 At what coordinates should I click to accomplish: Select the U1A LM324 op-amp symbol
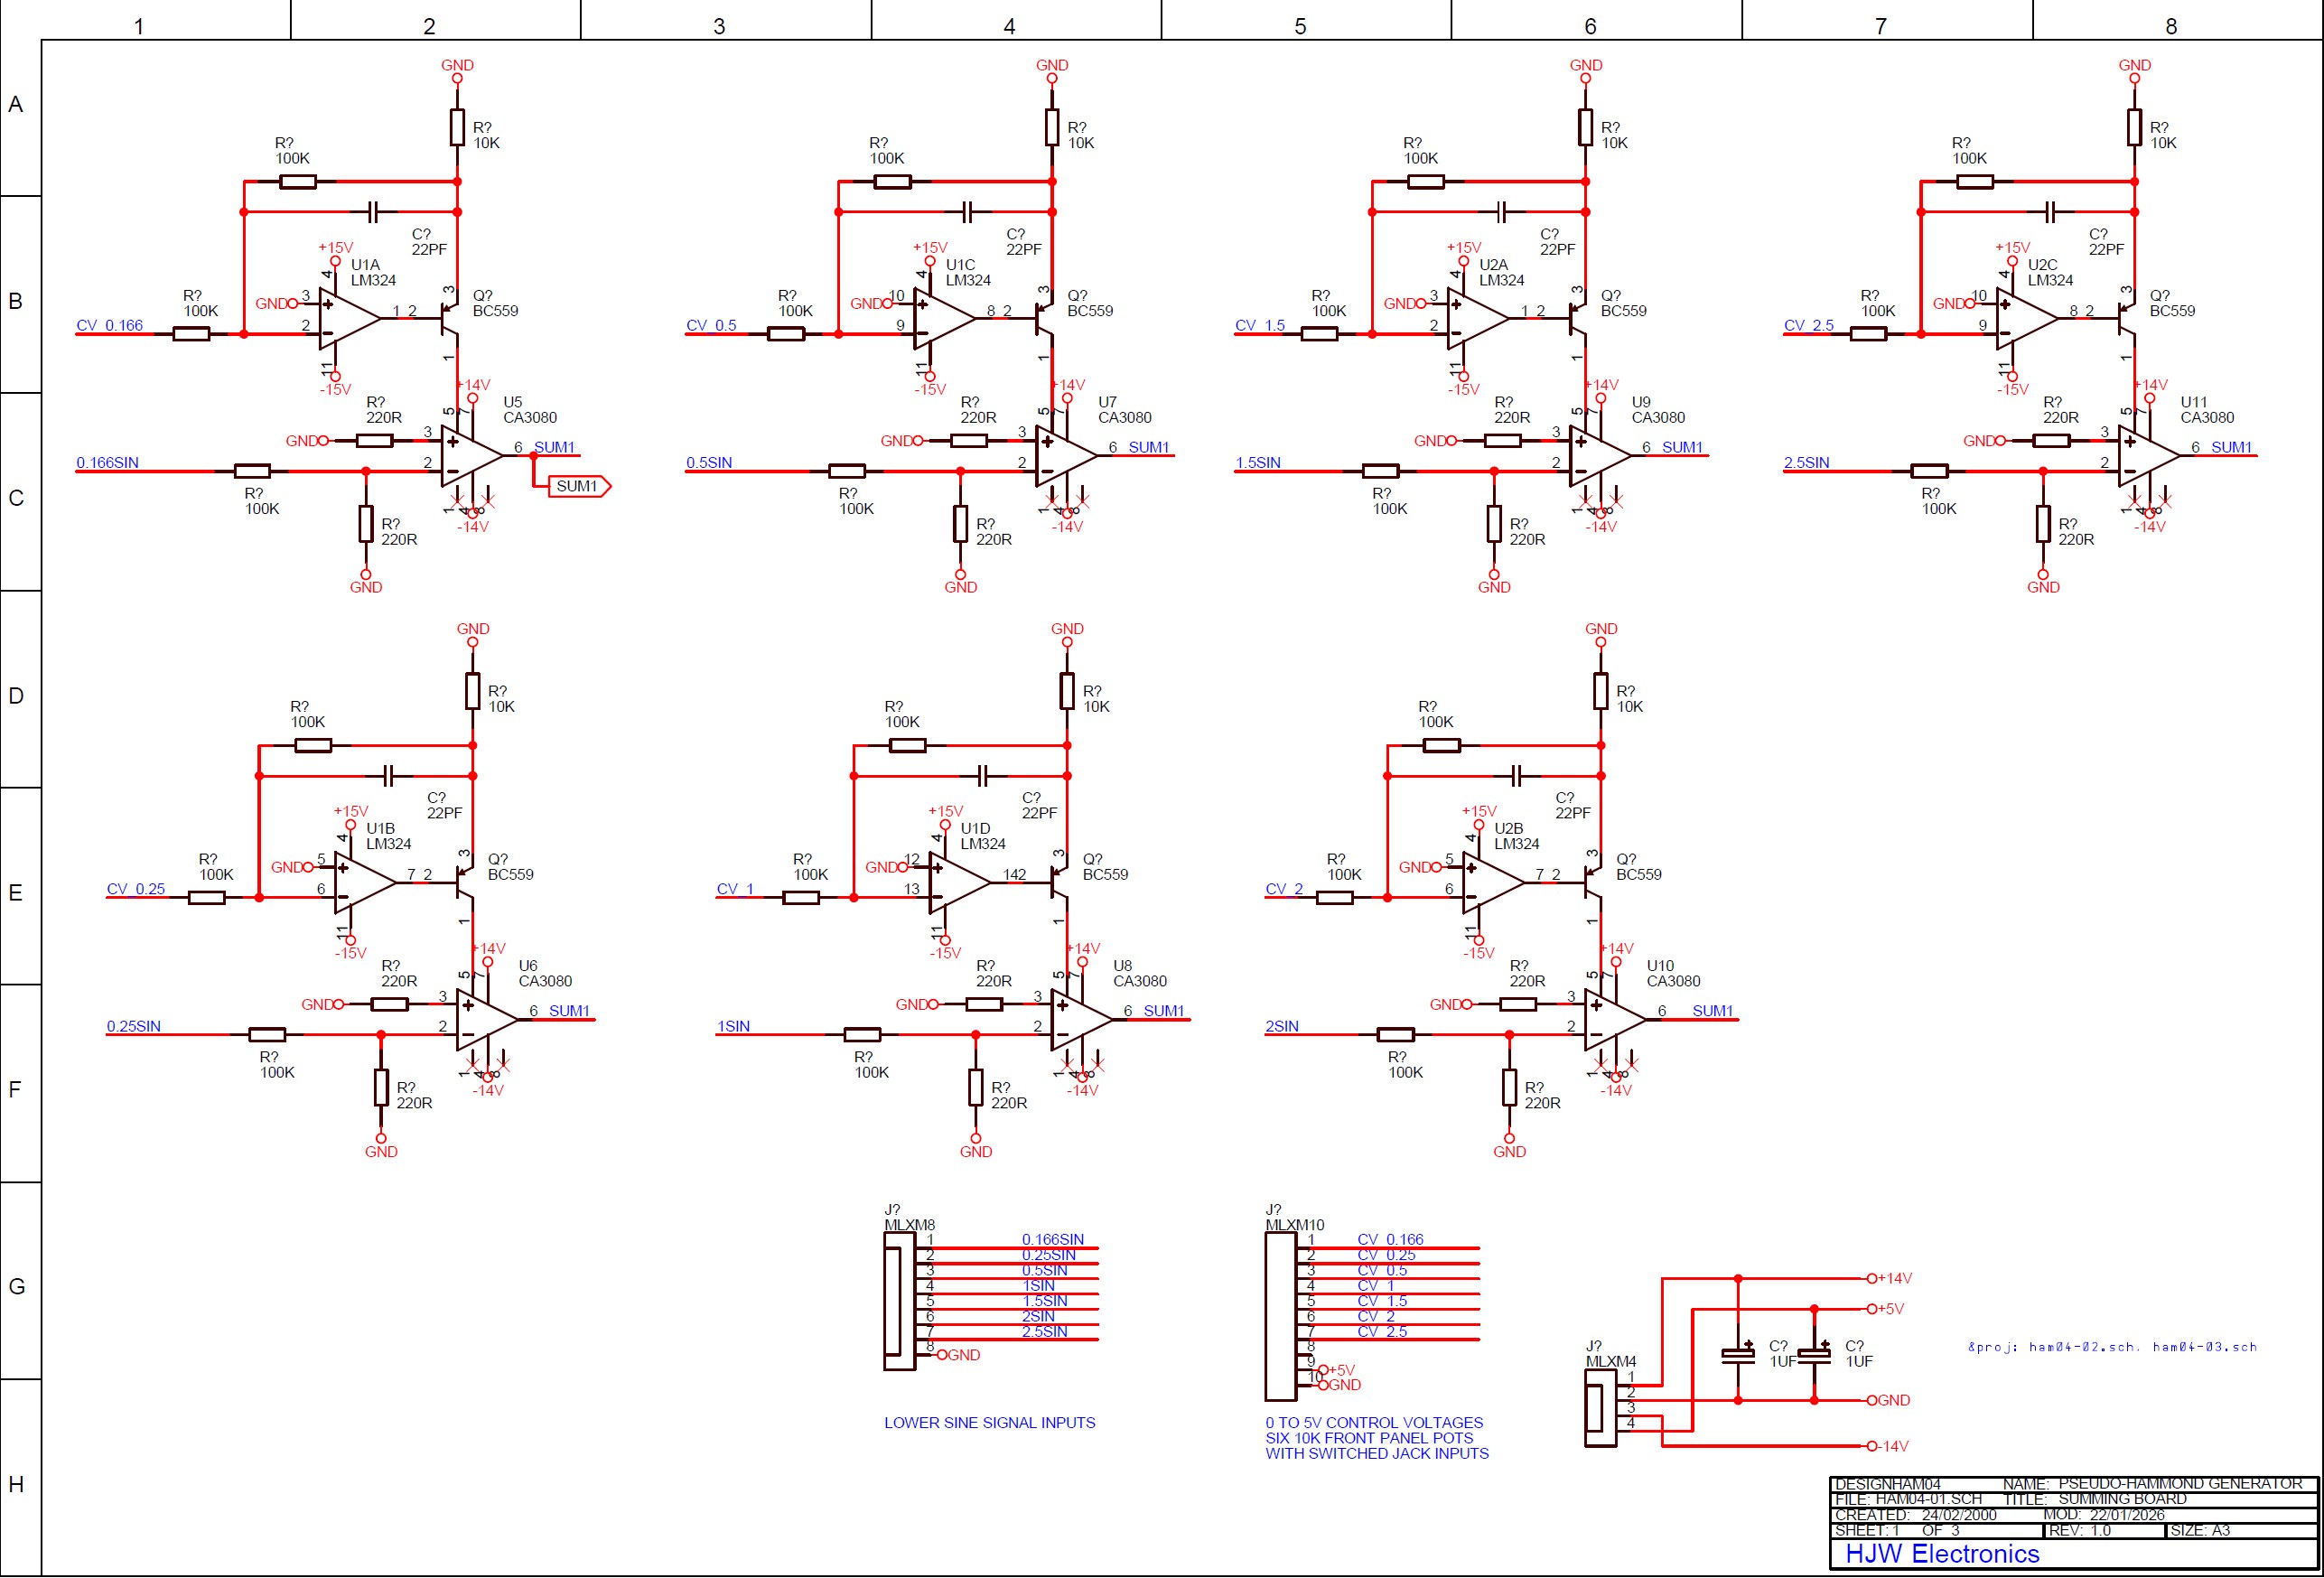coord(346,318)
